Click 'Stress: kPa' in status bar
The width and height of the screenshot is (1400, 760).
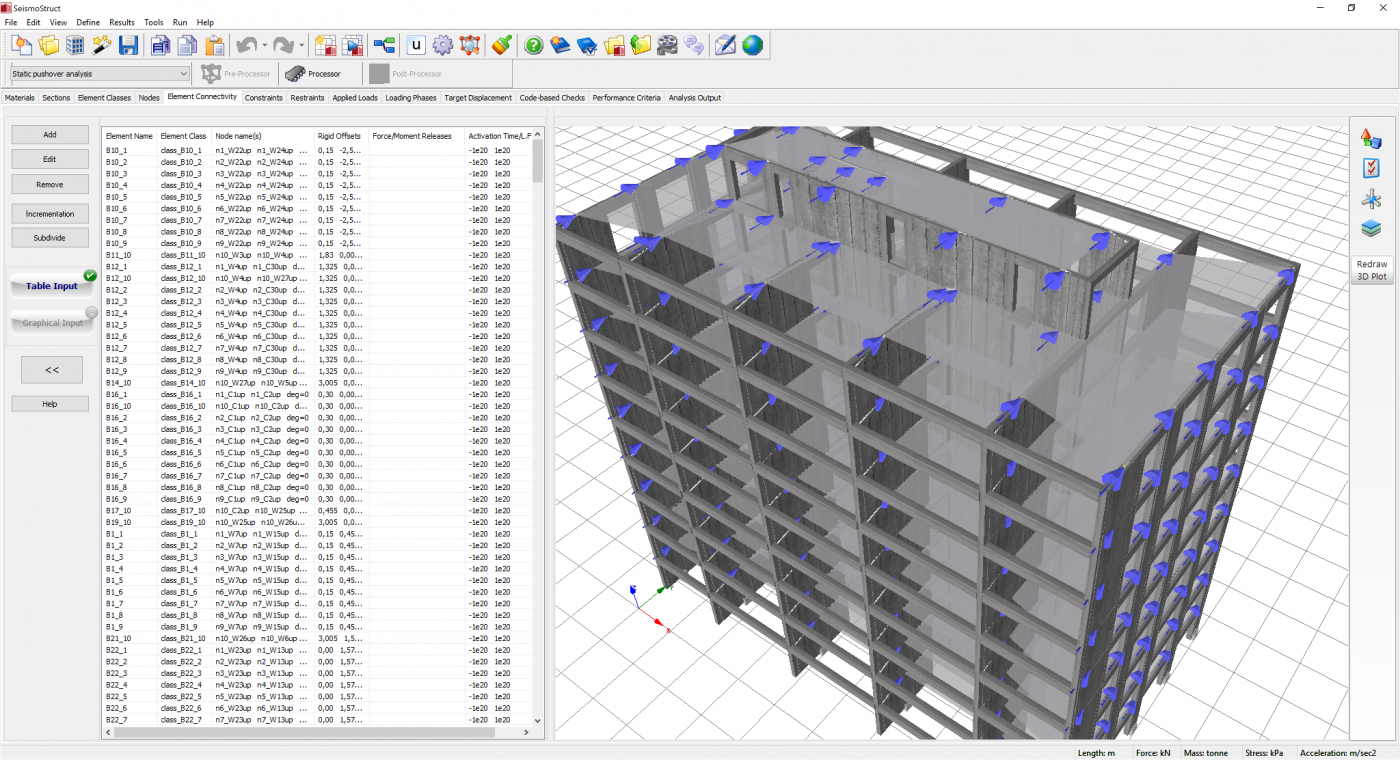[x=1263, y=752]
